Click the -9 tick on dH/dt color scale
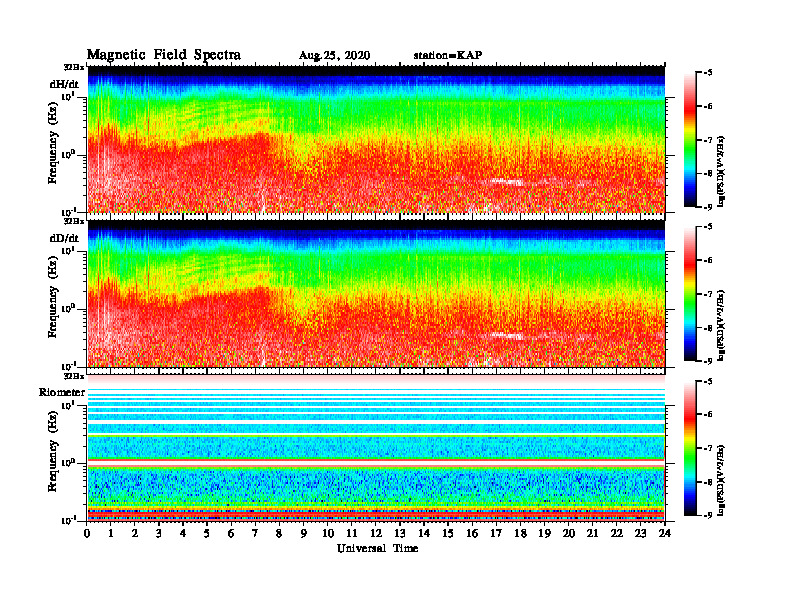Viewport: 792px width, 612px height. pos(706,207)
